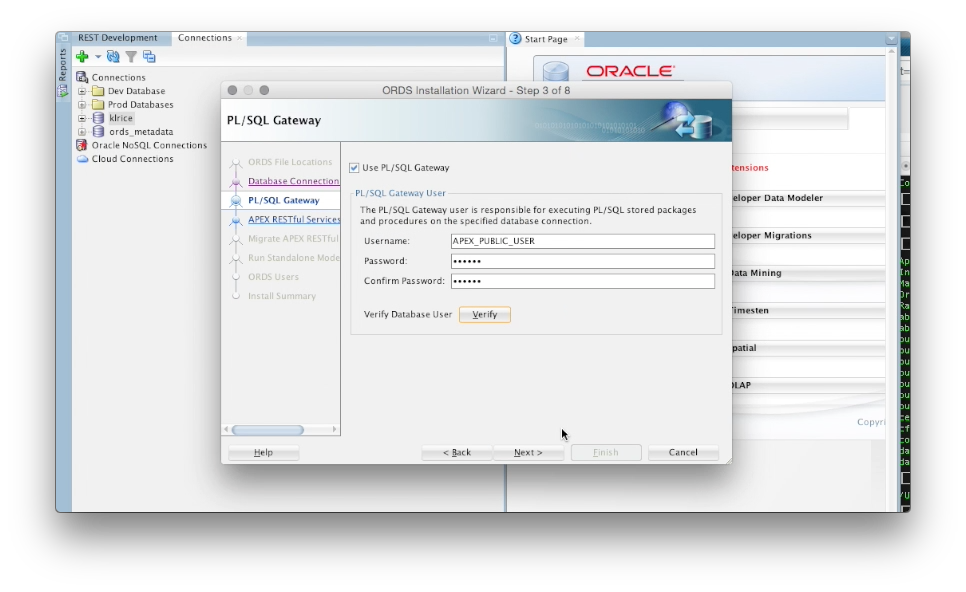Click the < Back button
The height and width of the screenshot is (592, 966).
(x=457, y=452)
